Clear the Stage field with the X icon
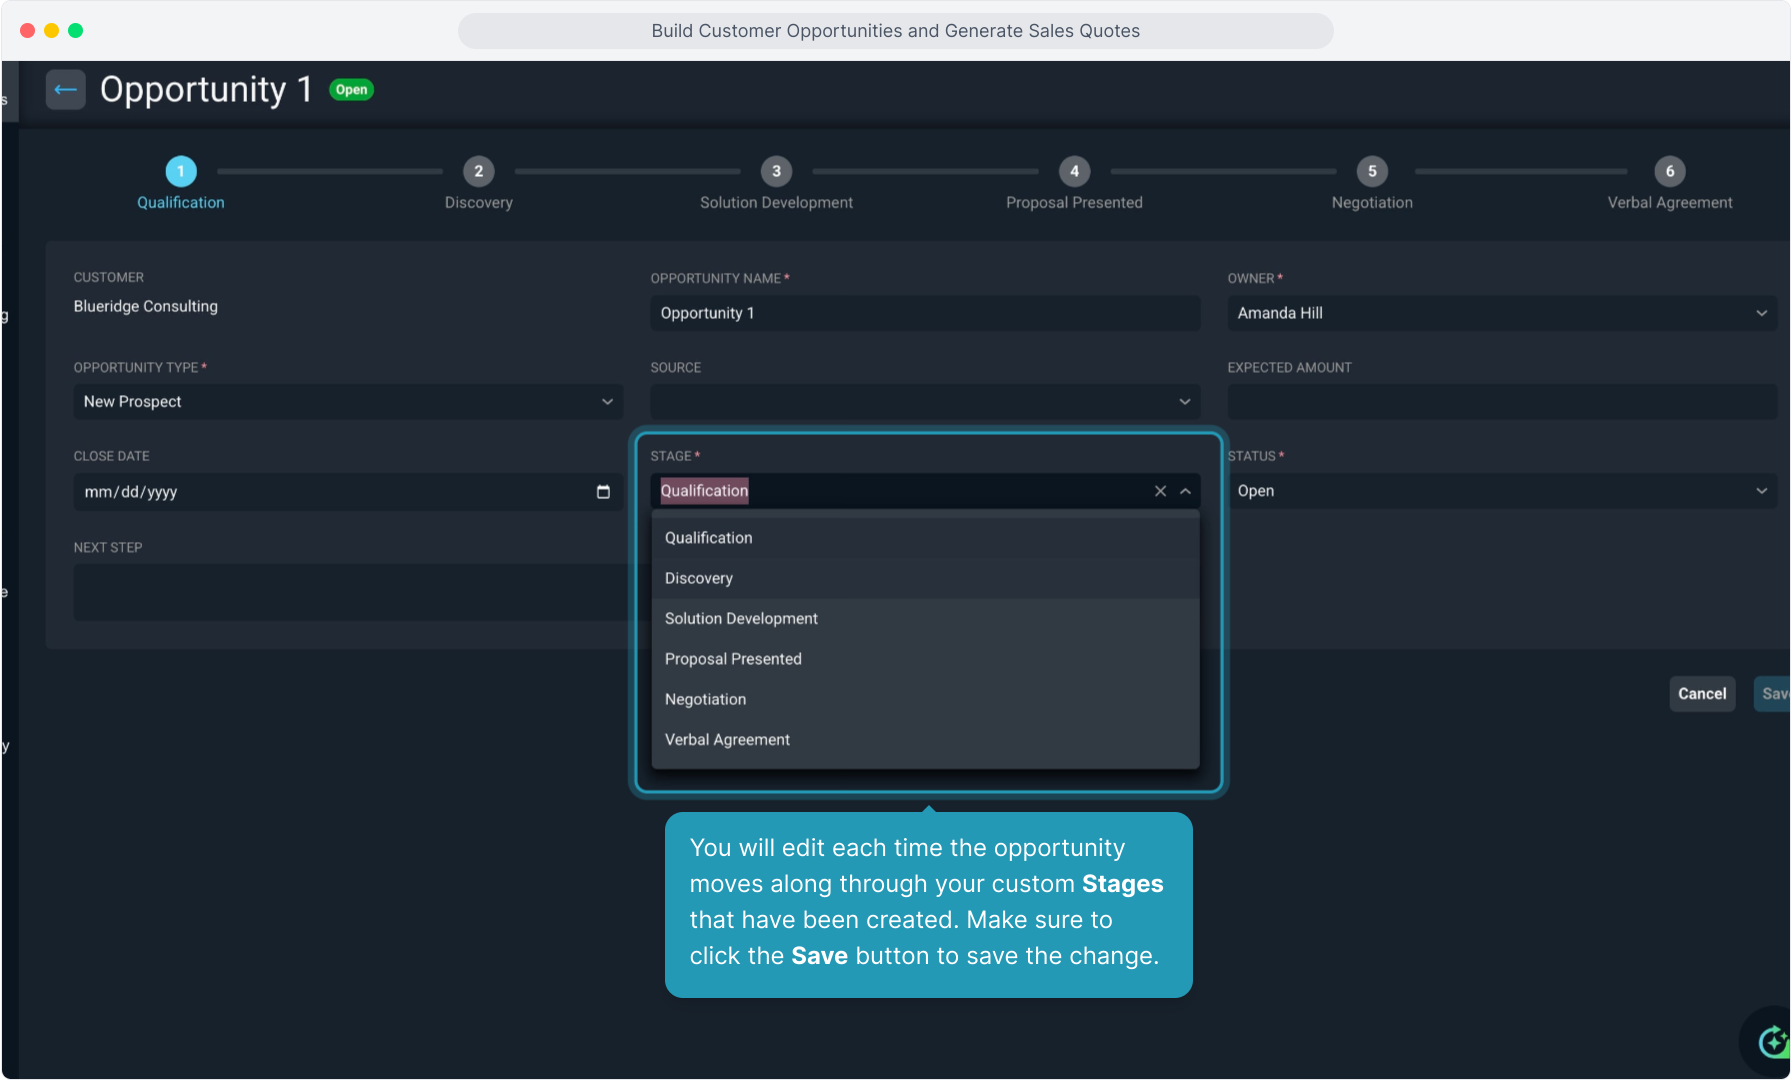Image resolution: width=1792 pixels, height=1080 pixels. 1160,491
